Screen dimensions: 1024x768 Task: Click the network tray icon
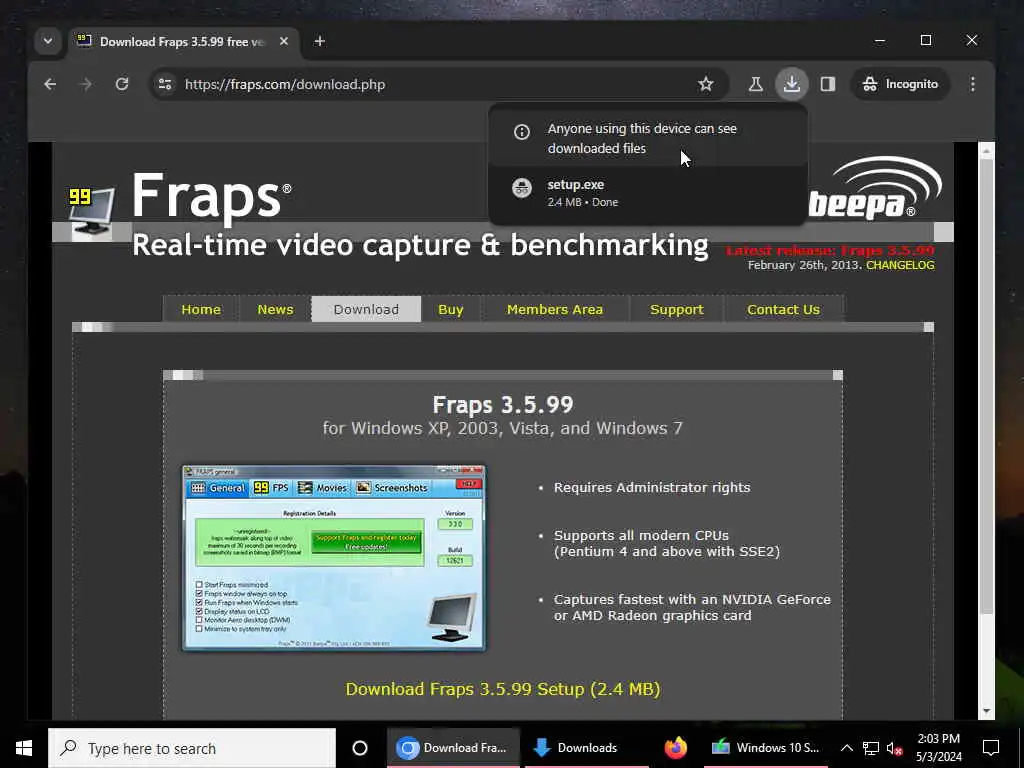[871, 748]
